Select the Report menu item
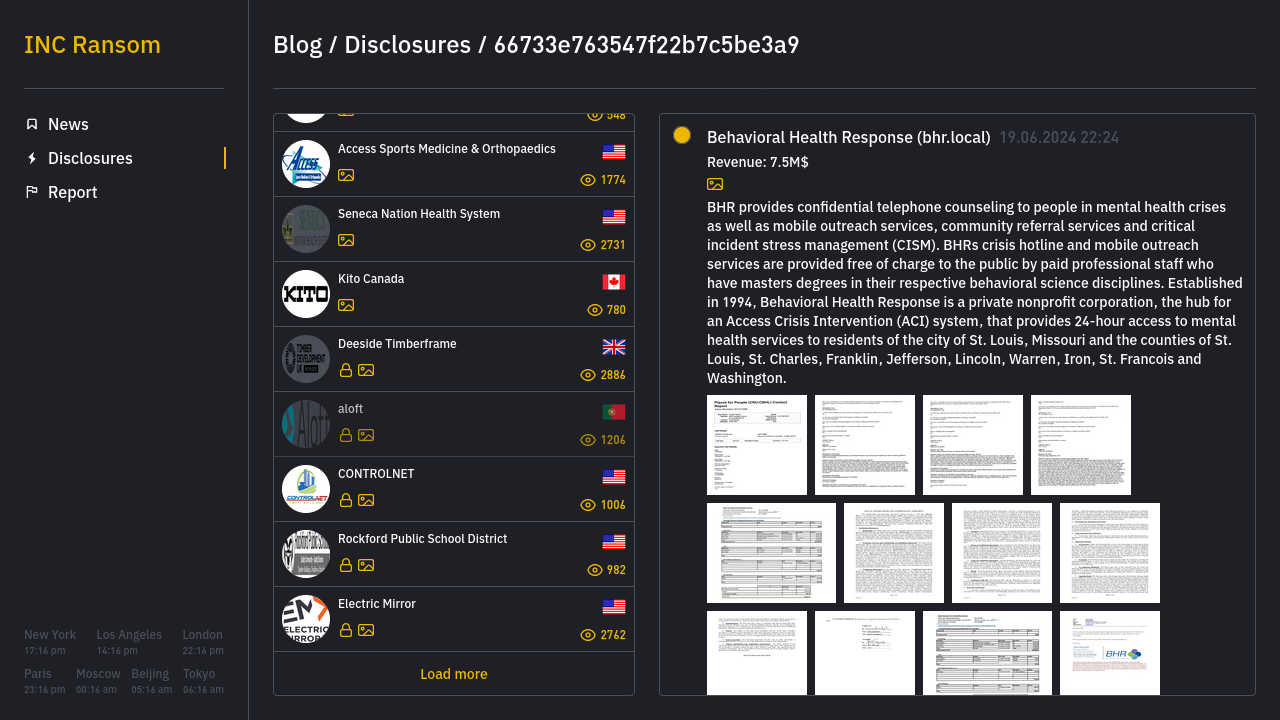 pos(72,192)
